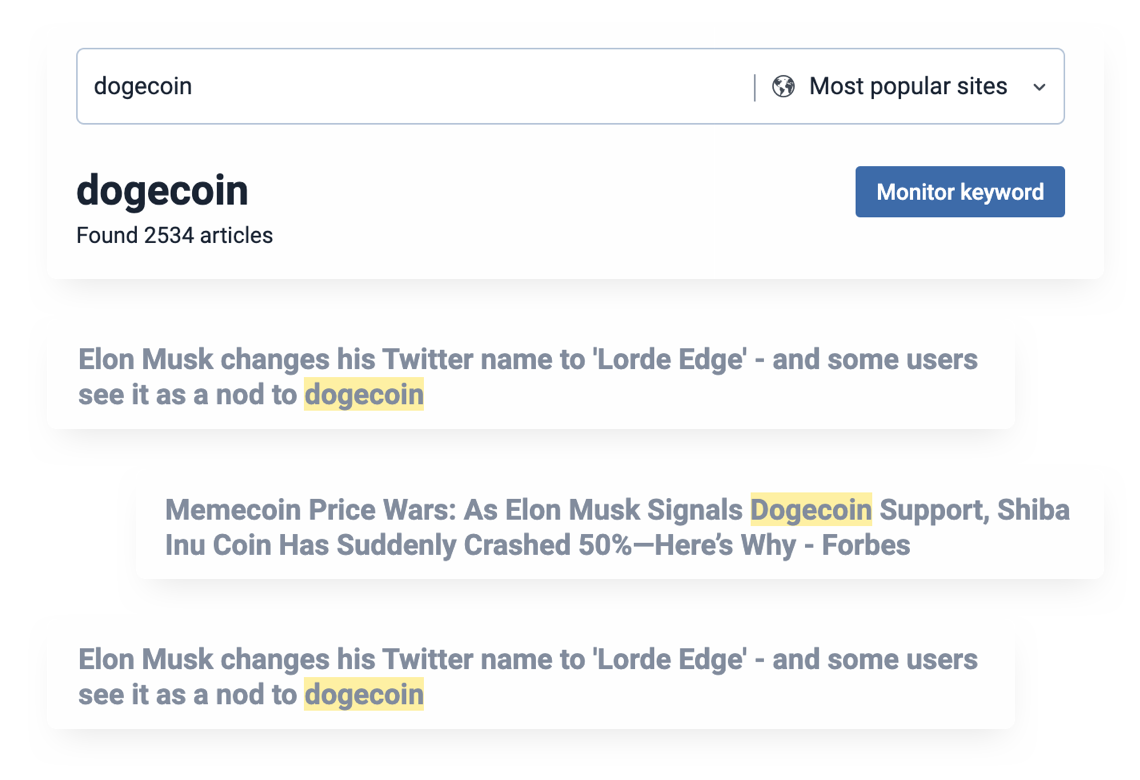
Task: Open the bottom 'Lorde Edge' article headline
Action: tap(528, 677)
